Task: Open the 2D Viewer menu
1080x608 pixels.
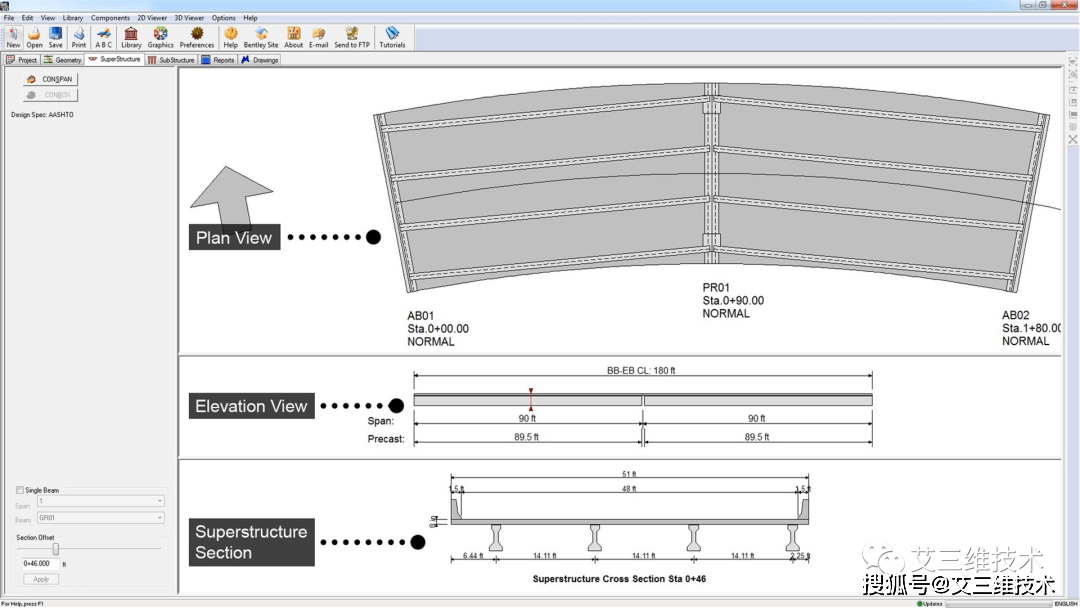Action: (152, 18)
